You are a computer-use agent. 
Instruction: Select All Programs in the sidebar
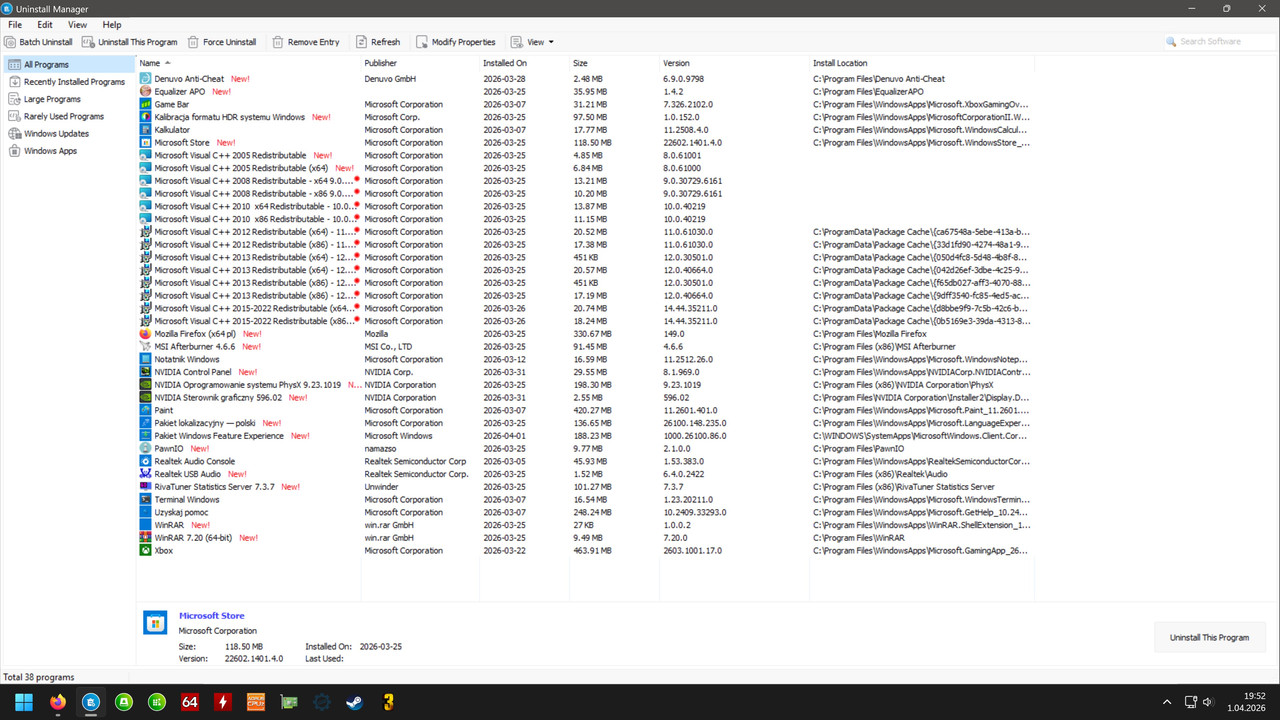tap(68, 64)
